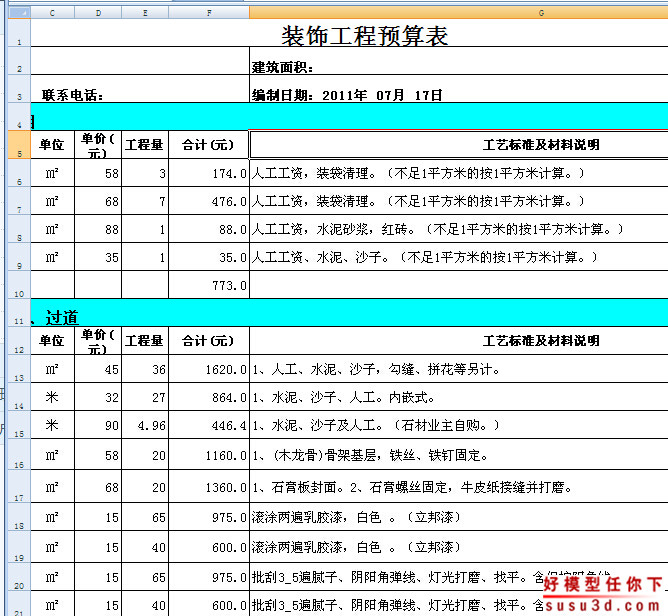Click the total cell 35.0

(x=209, y=257)
